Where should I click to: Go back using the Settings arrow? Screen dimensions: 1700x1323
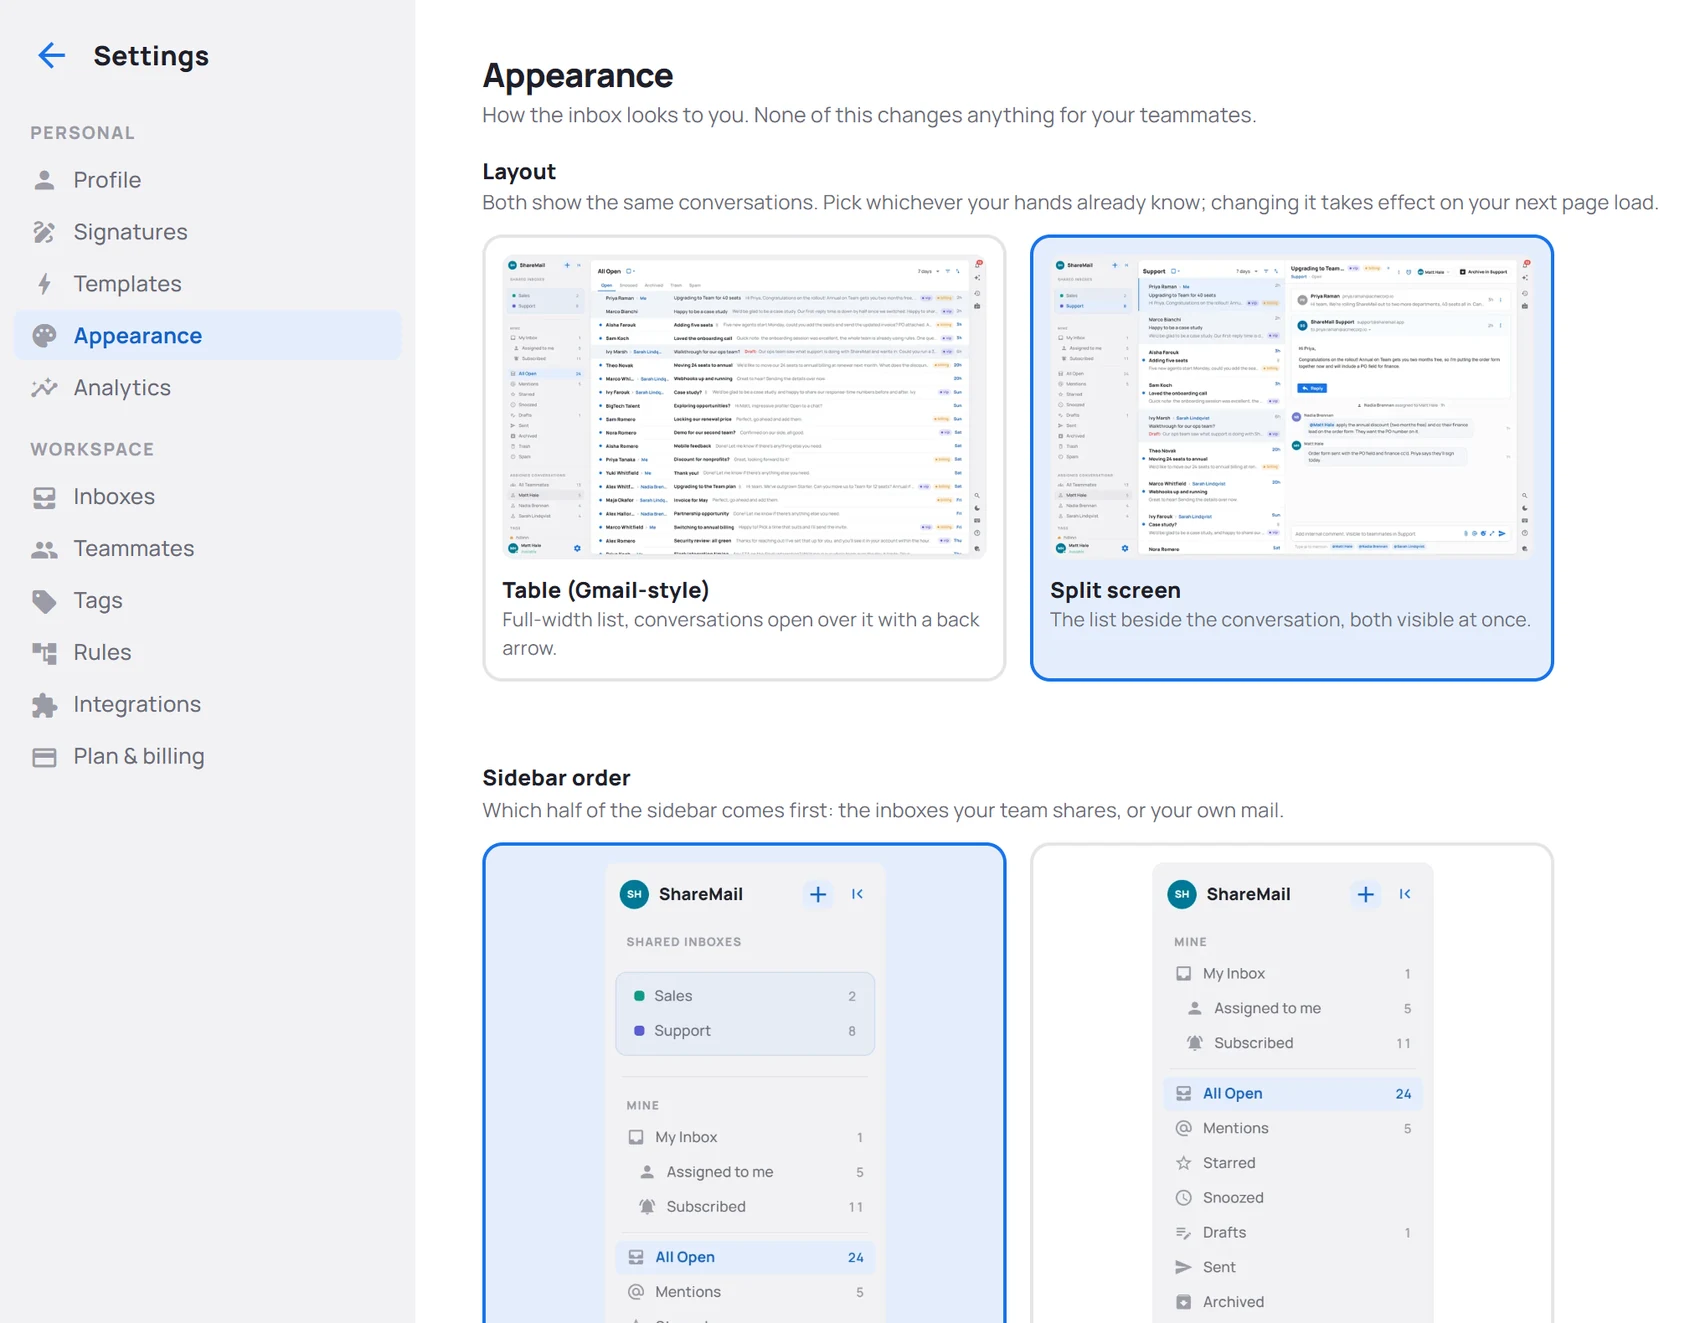(51, 56)
